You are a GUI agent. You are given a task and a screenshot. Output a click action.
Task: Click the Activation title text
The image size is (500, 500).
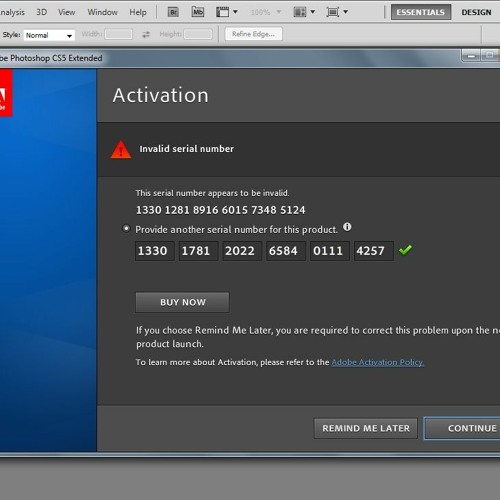[x=161, y=95]
